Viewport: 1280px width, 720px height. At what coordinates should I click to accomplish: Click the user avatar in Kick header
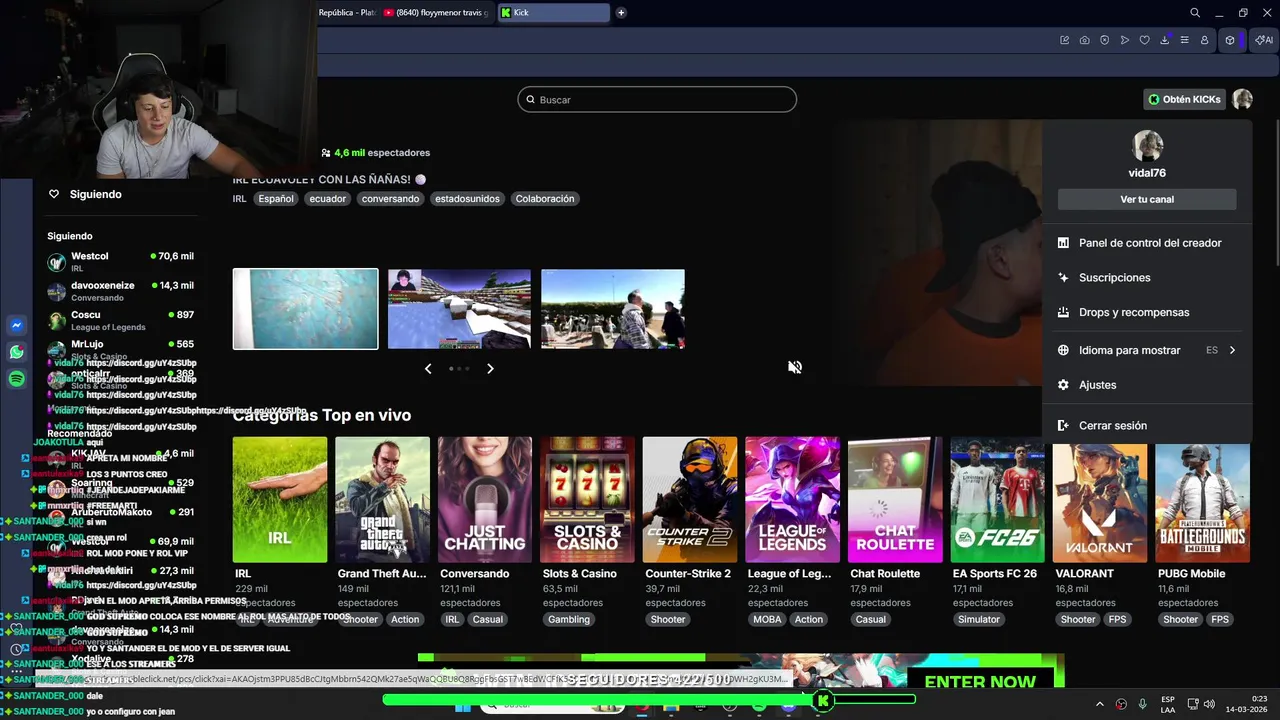(x=1243, y=99)
